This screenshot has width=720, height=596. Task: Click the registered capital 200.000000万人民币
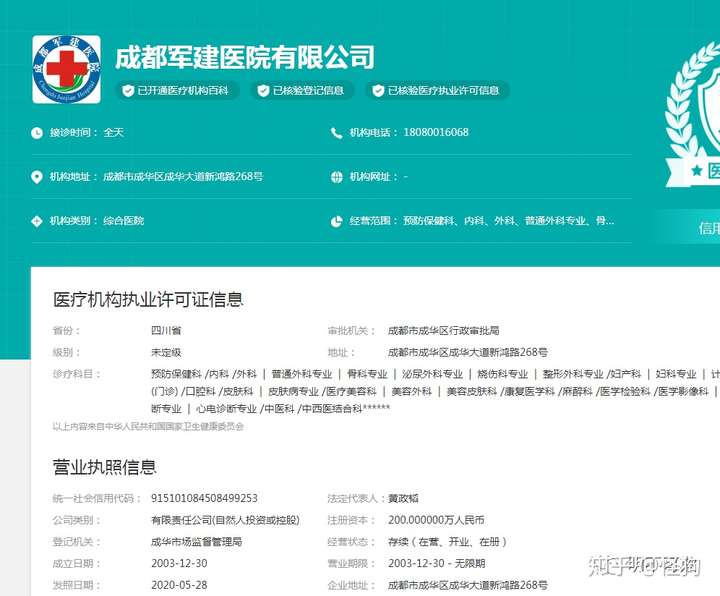[436, 520]
